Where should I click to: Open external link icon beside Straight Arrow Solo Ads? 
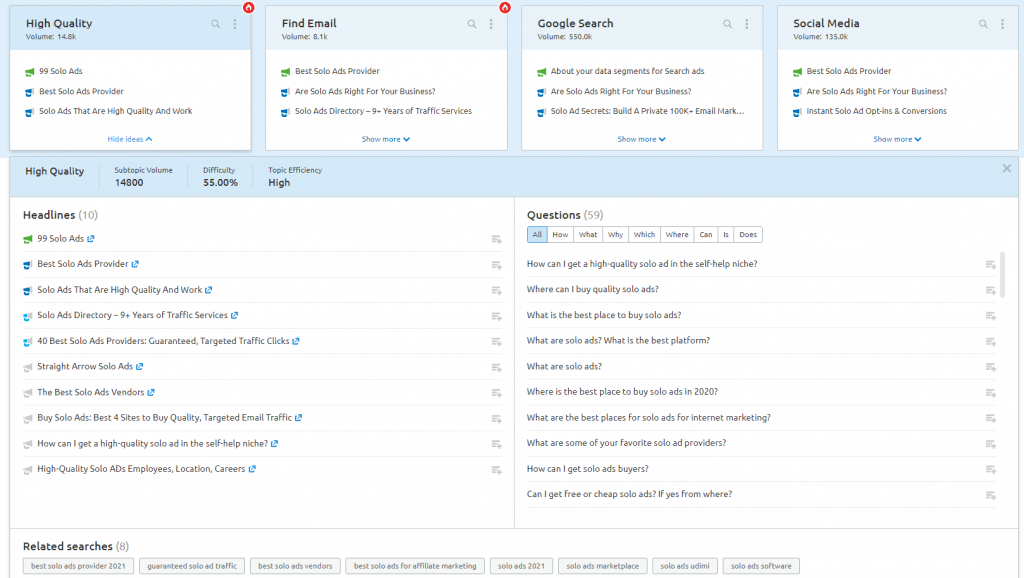click(x=139, y=367)
